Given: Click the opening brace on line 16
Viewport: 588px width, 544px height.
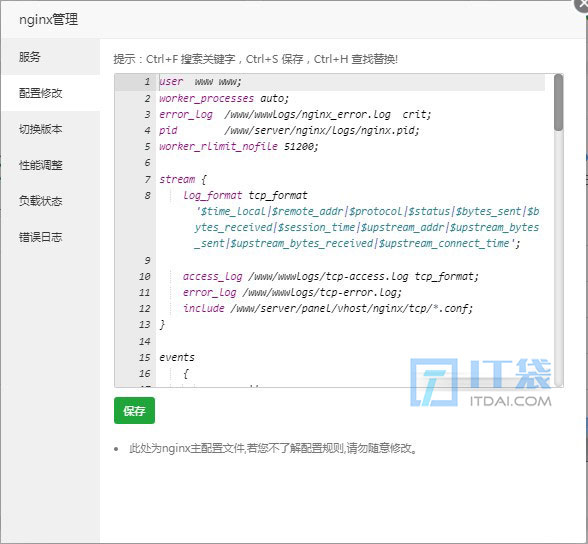Looking at the screenshot, I should coord(186,374).
